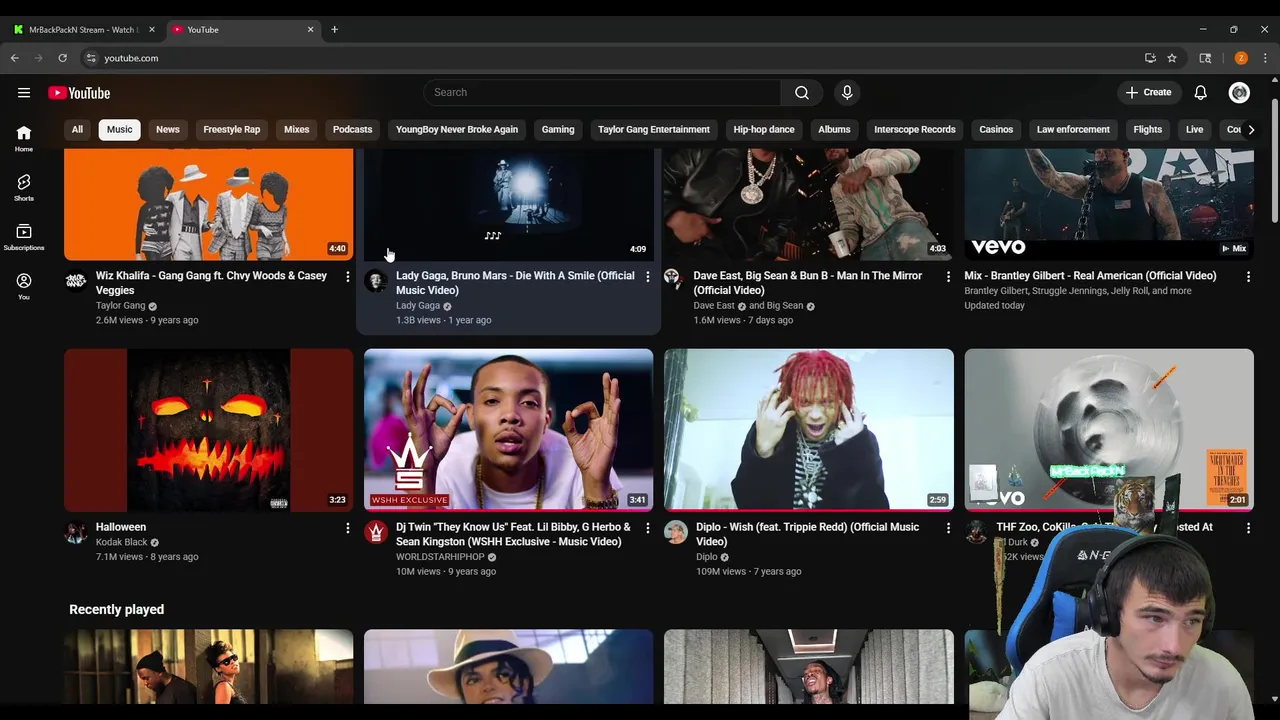Viewport: 1280px width, 720px height.
Task: Play the Diplo Wish thumbnail
Action: pyautogui.click(x=809, y=430)
